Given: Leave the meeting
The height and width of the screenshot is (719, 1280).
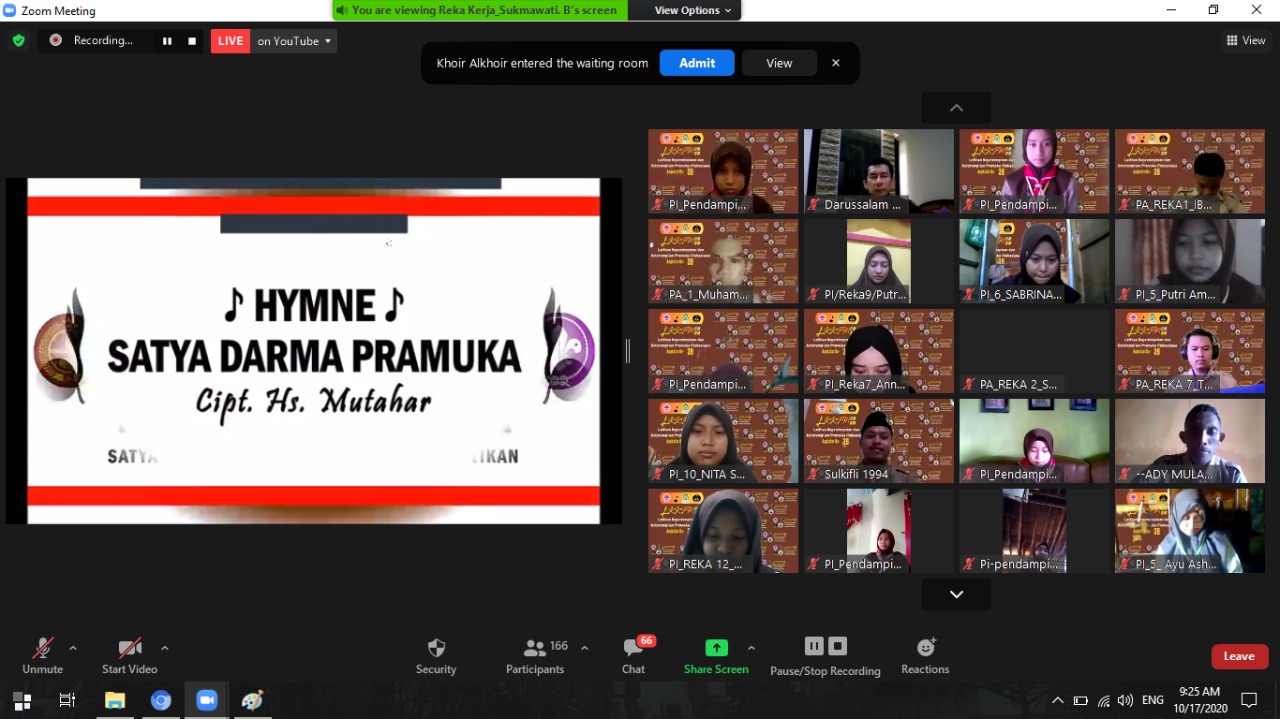Looking at the screenshot, I should point(1239,655).
